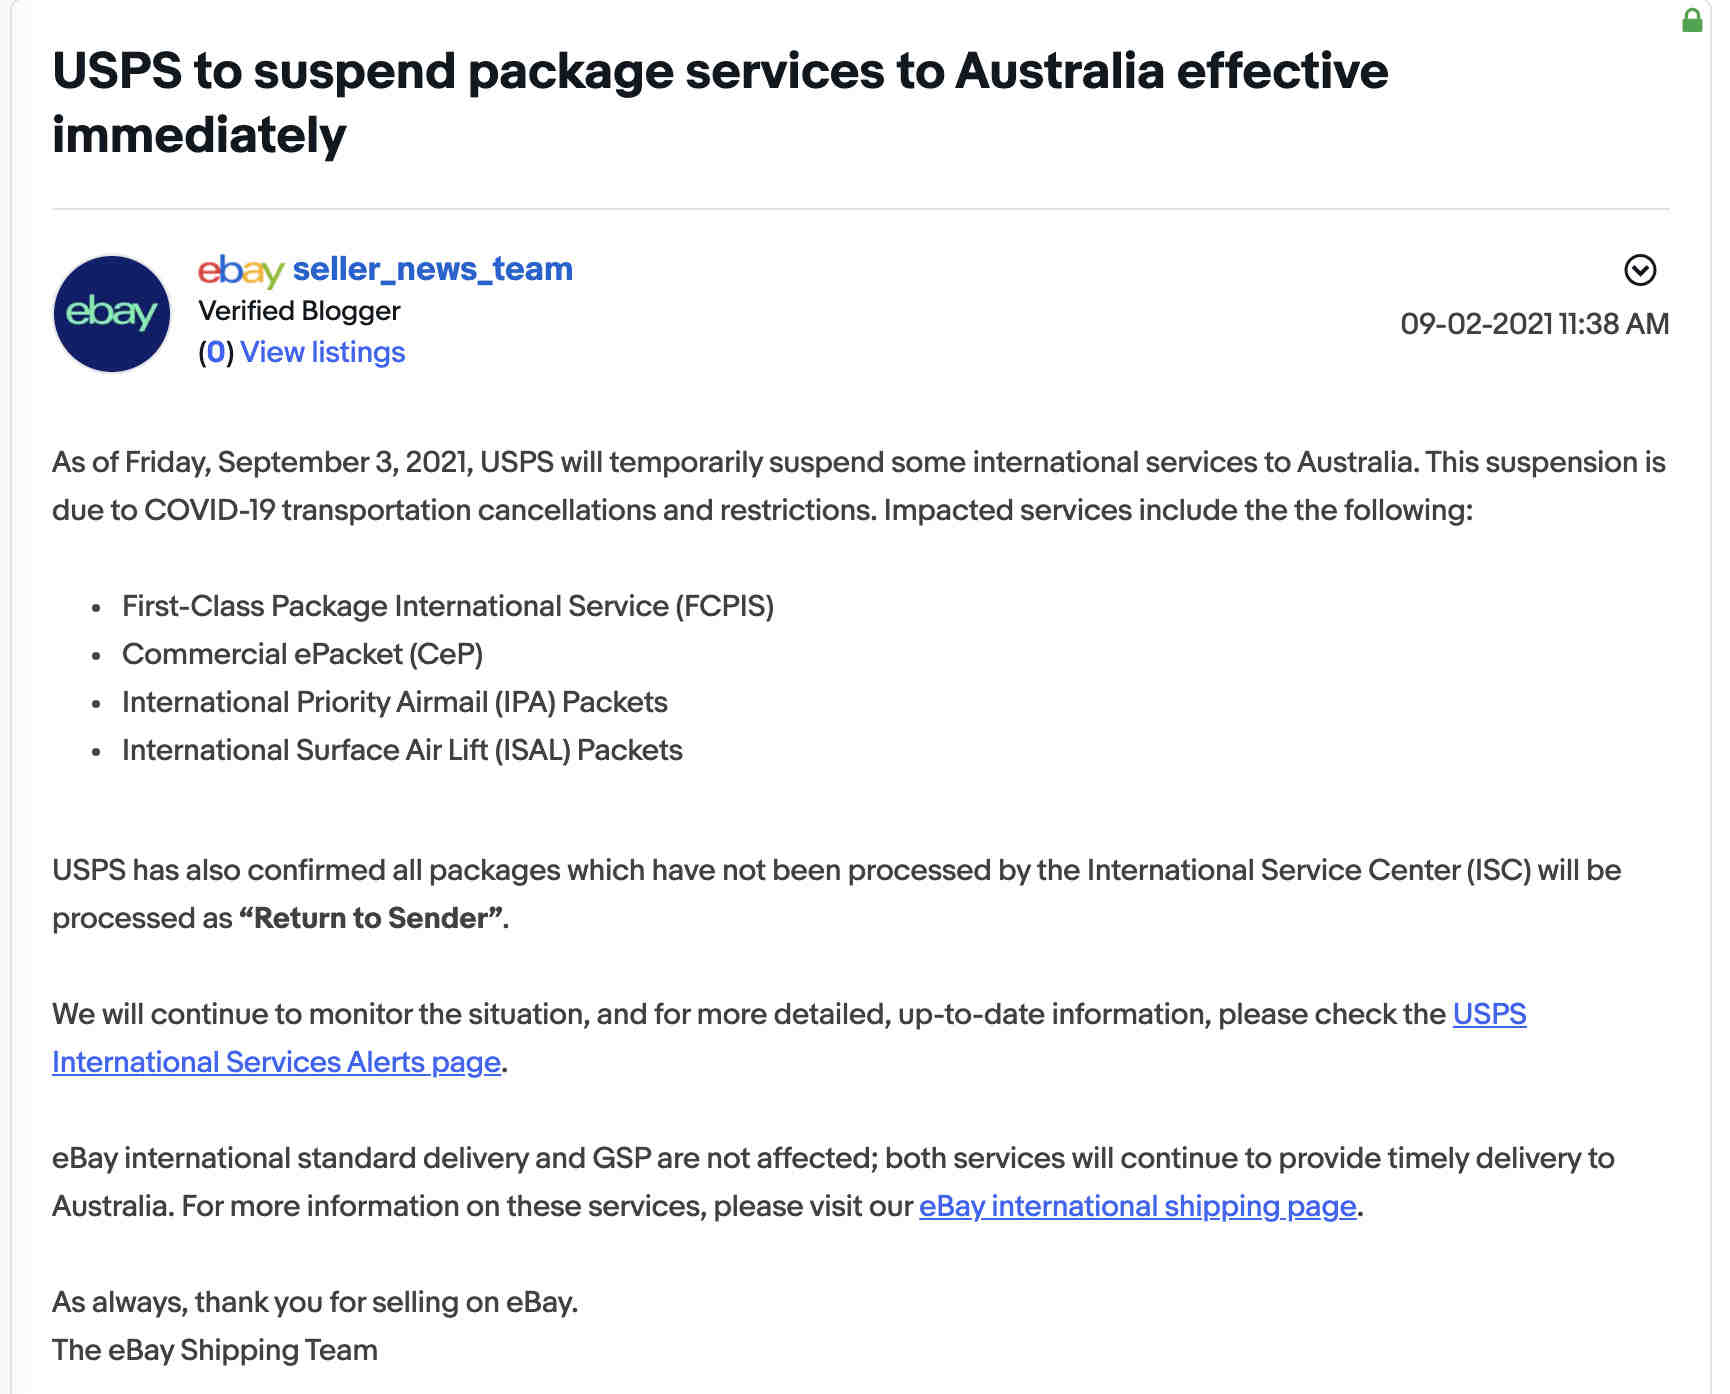Click the International Priority Airmail Packets item

click(395, 702)
